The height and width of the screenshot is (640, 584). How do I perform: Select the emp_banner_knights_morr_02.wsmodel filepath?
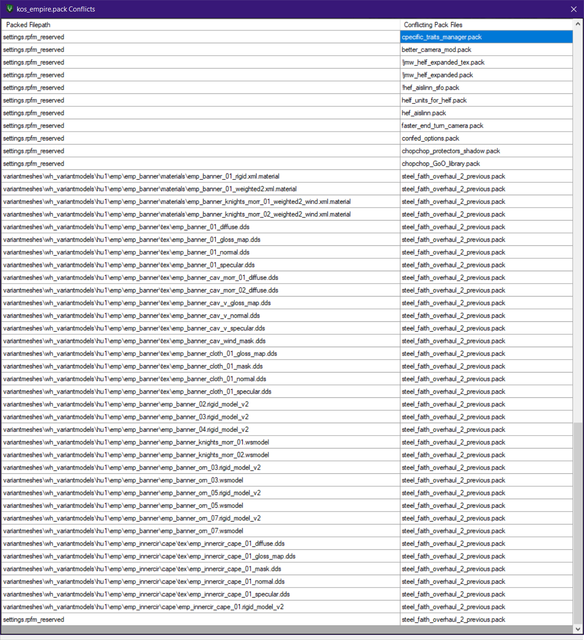(200, 455)
